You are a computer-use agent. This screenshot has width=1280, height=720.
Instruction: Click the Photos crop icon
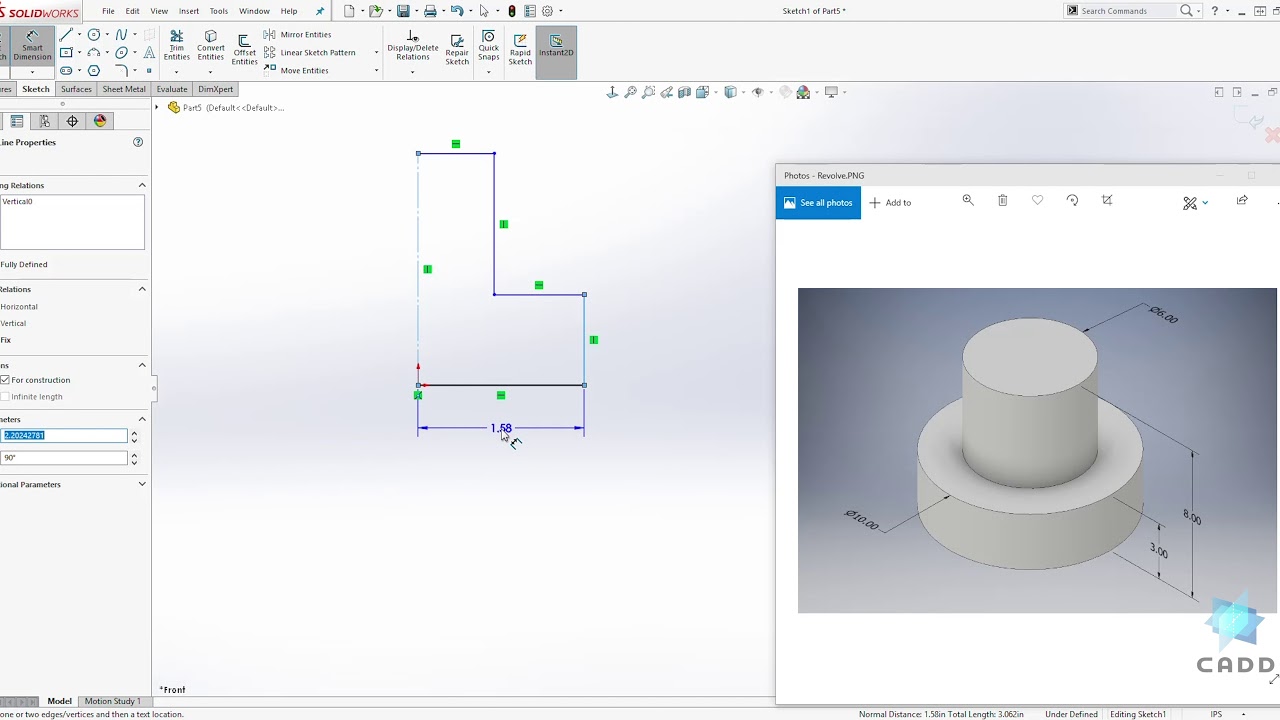pyautogui.click(x=1107, y=200)
